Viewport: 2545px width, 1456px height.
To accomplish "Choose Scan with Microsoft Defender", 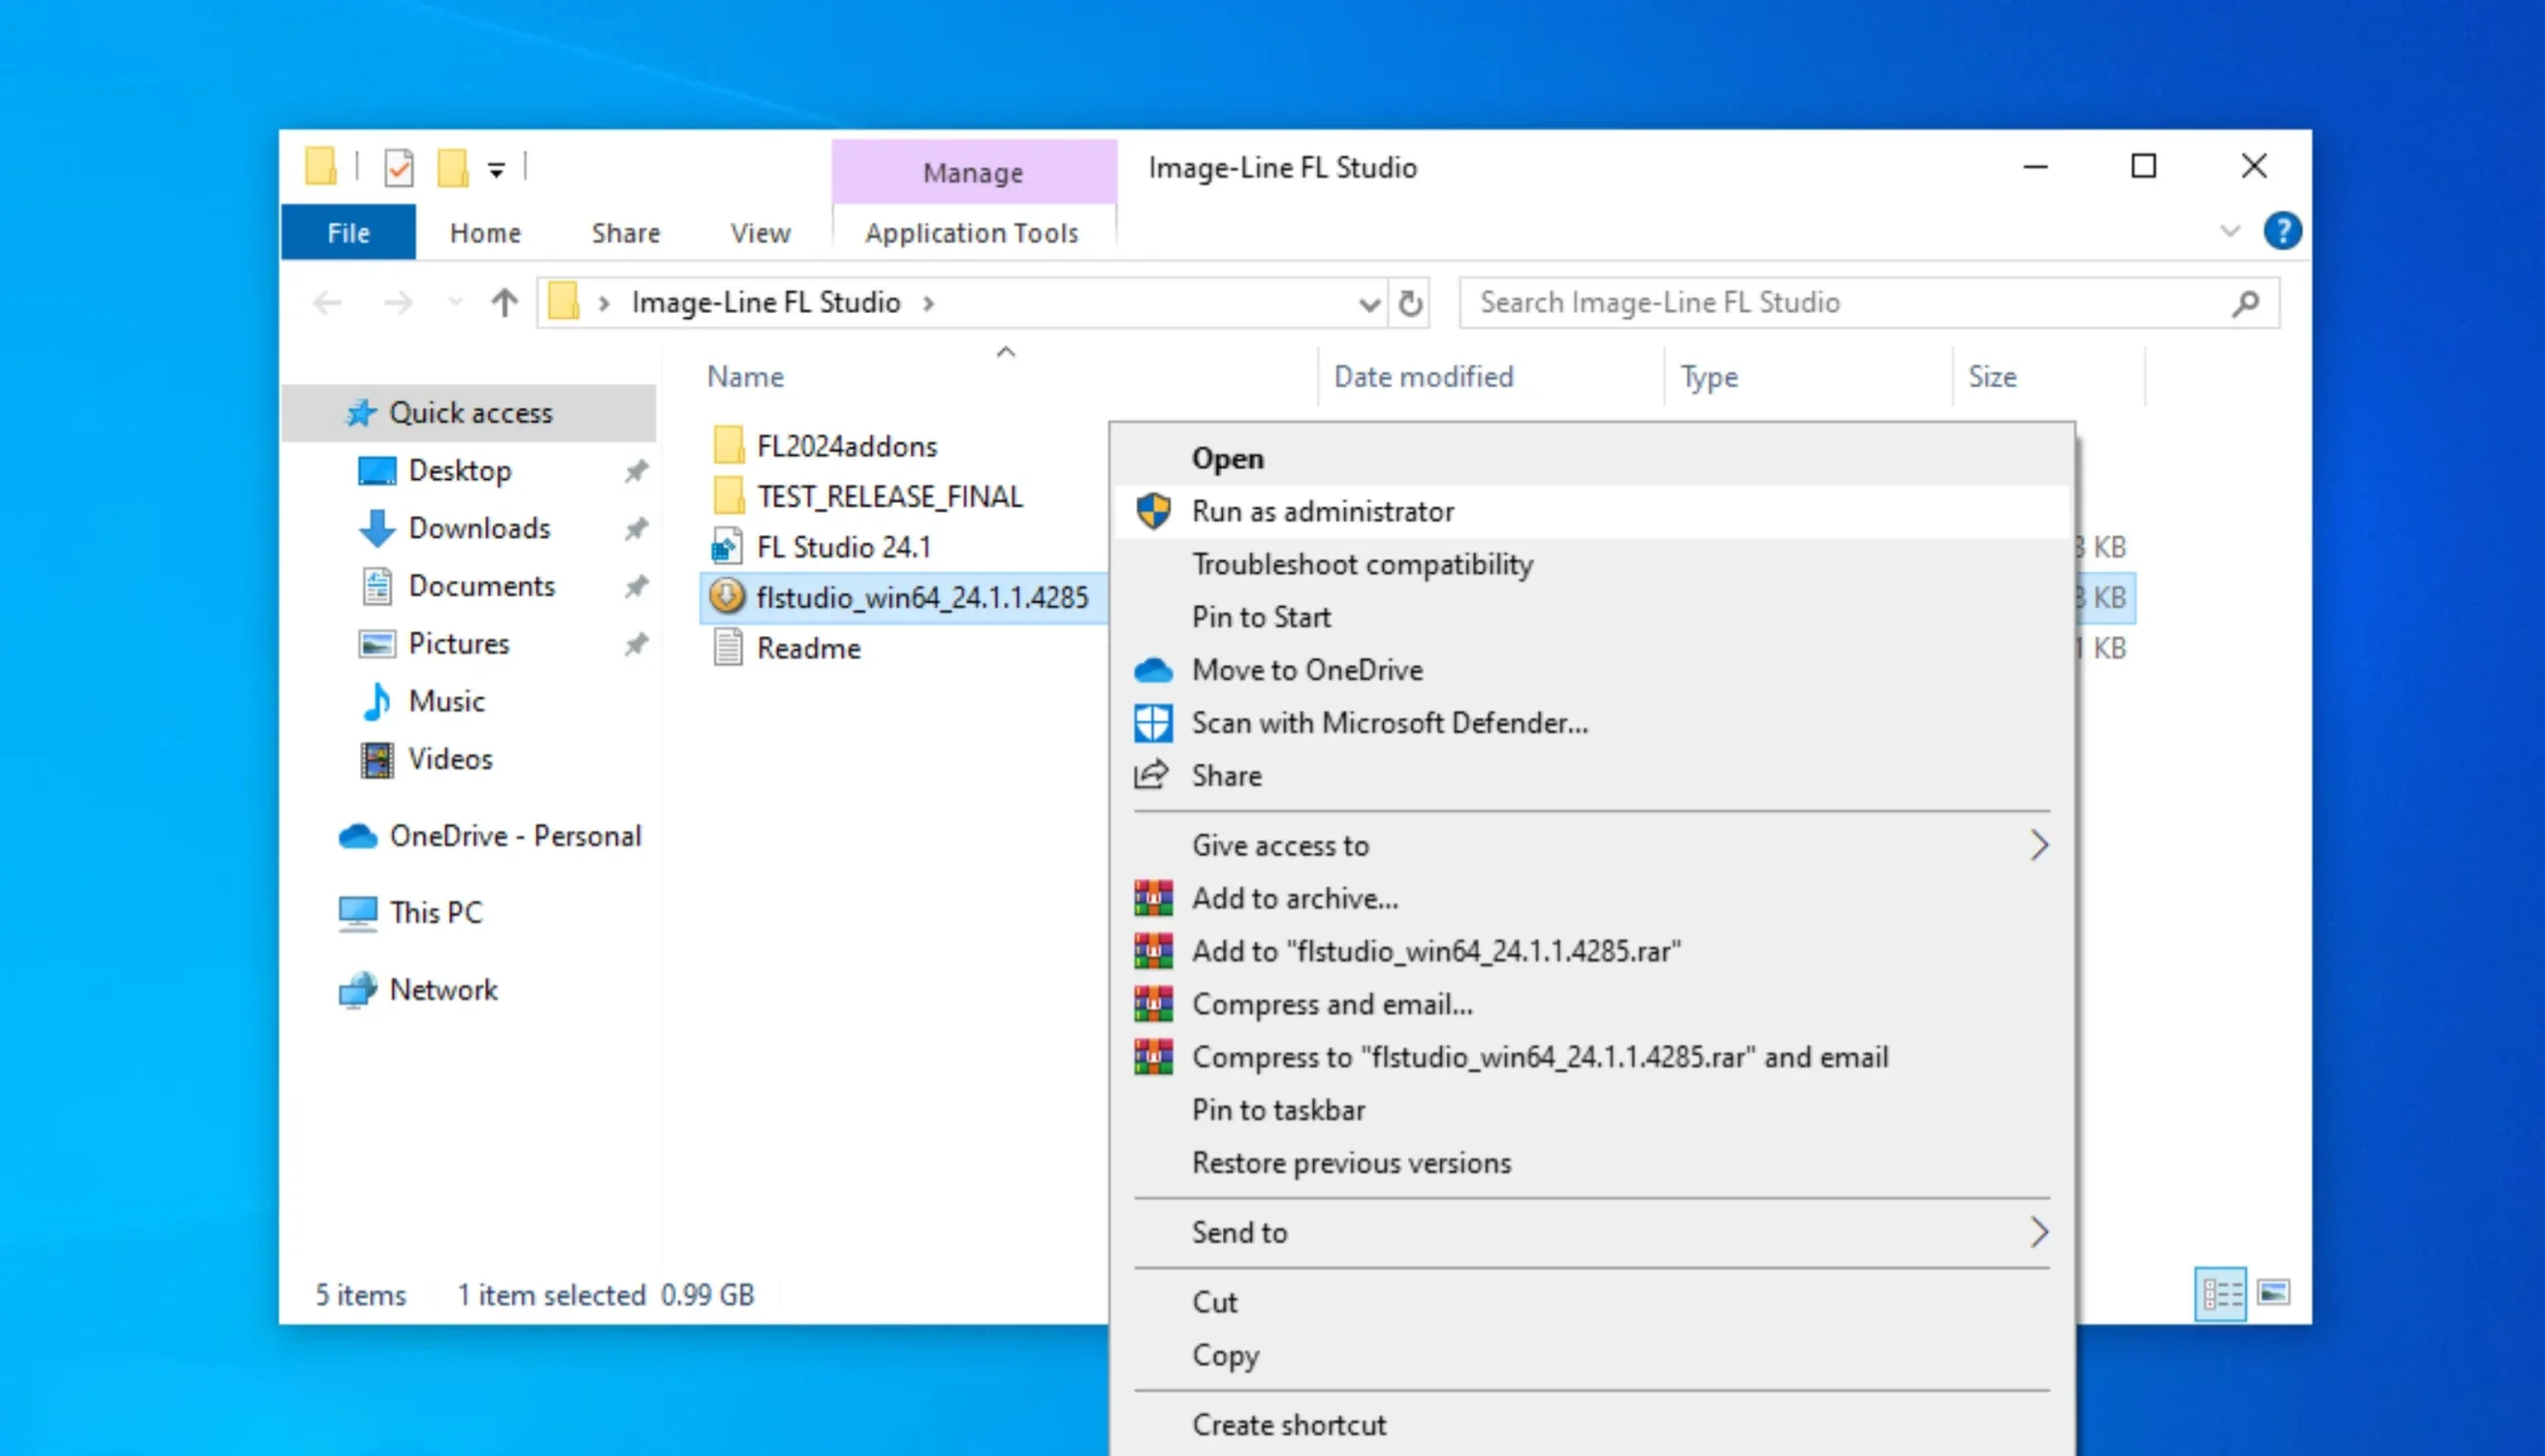I will coord(1591,723).
